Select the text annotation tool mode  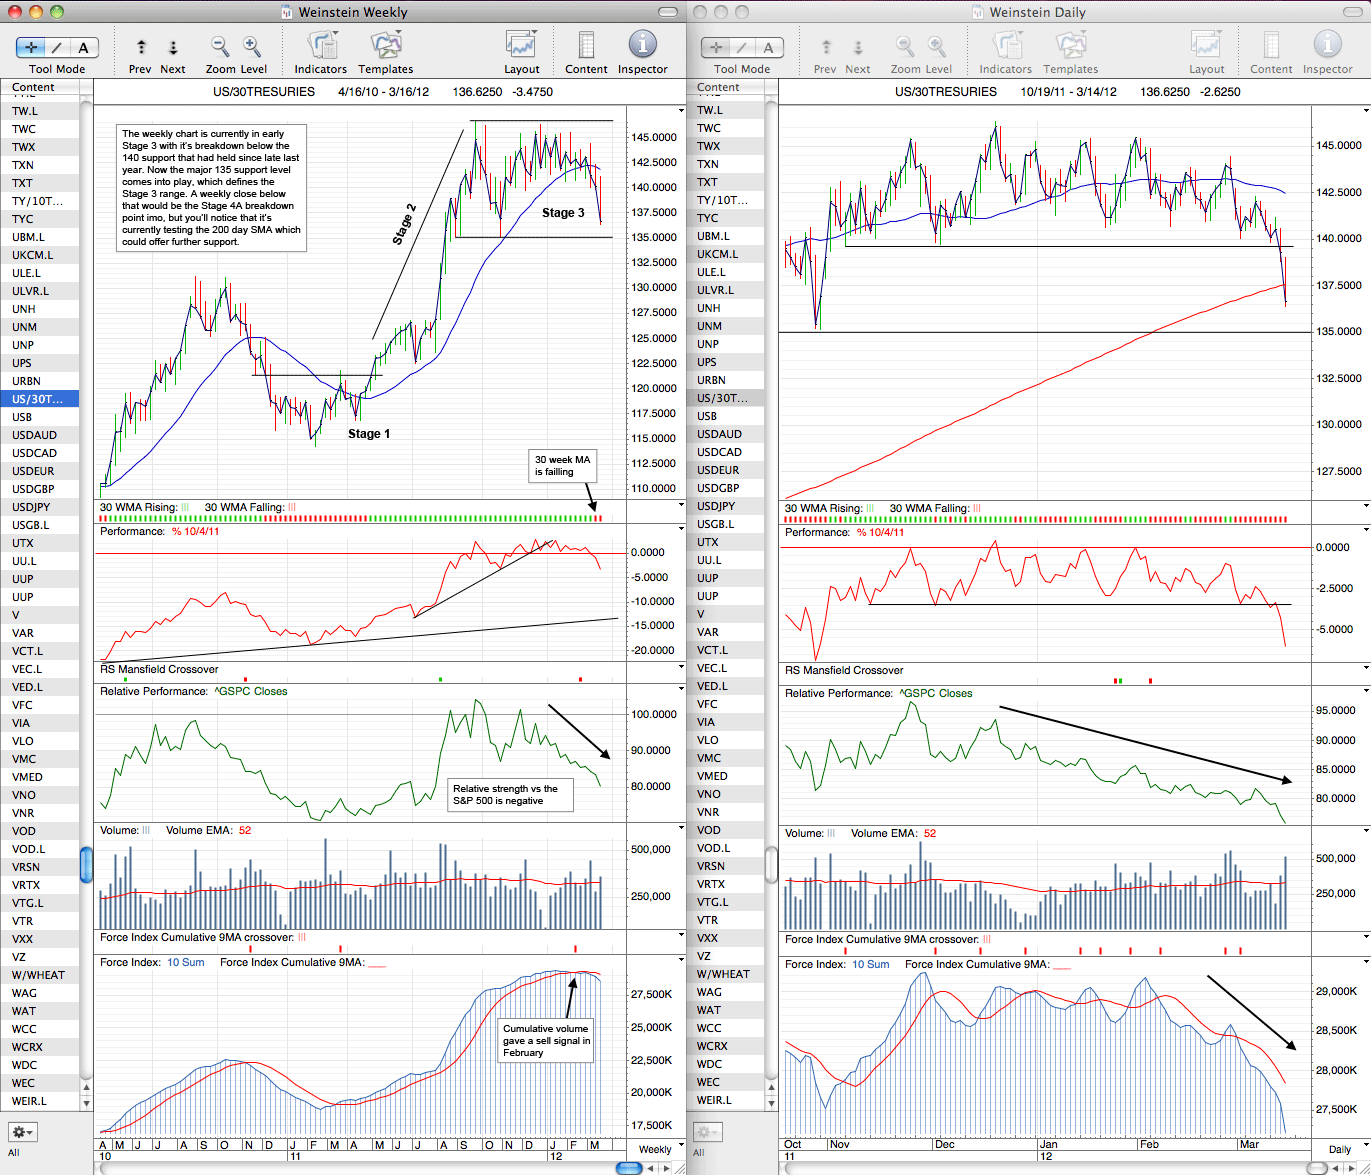click(x=84, y=47)
